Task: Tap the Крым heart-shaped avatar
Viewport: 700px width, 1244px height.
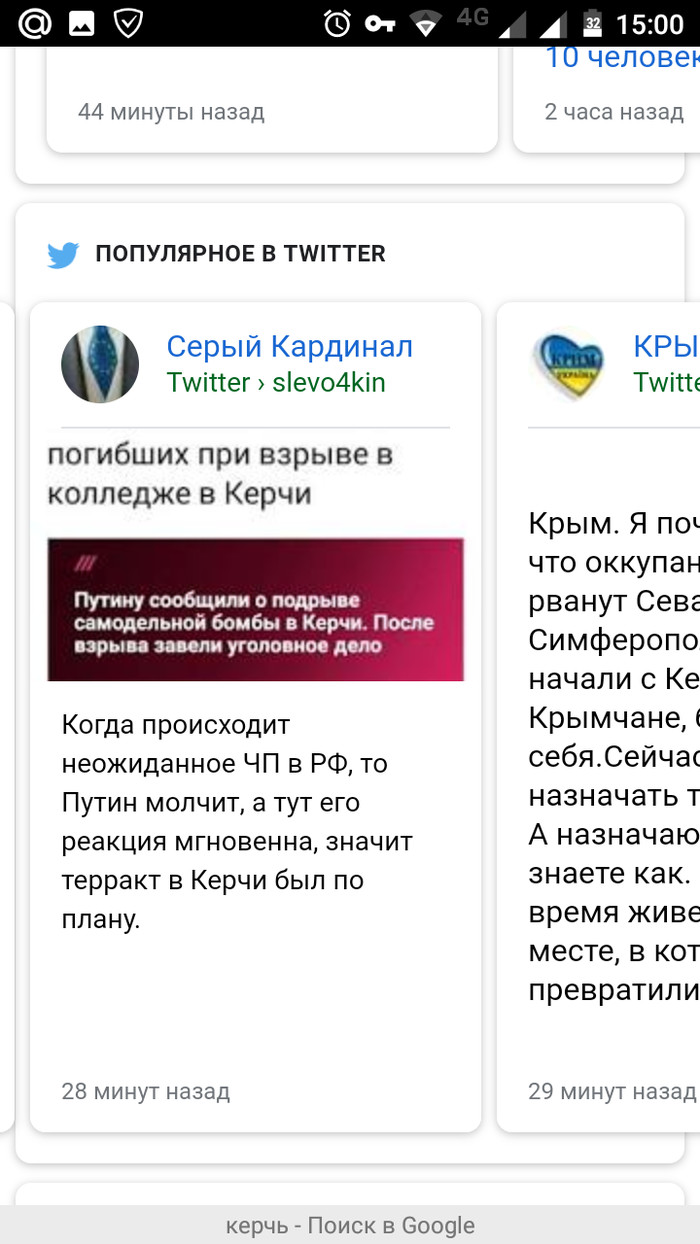Action: click(568, 364)
